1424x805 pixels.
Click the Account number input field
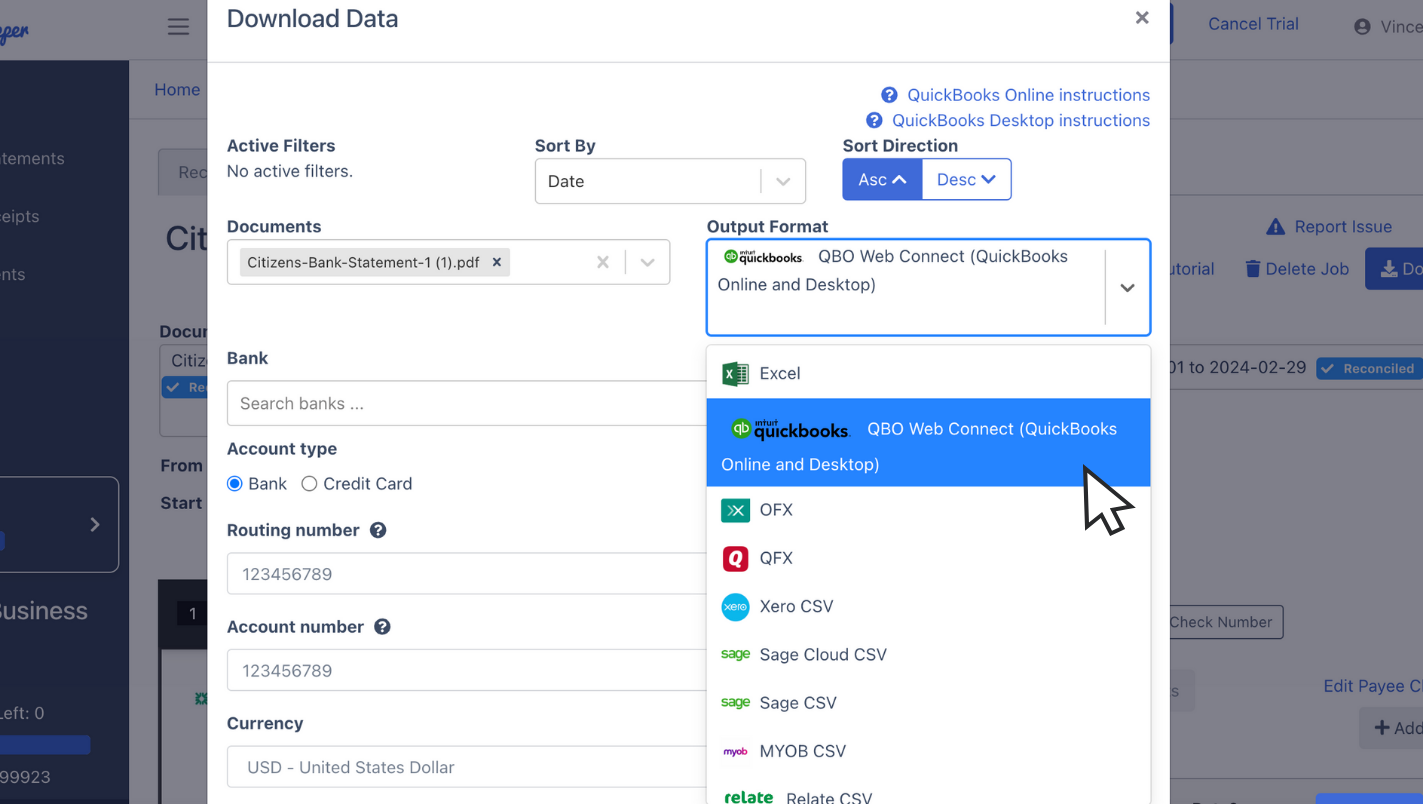[467, 670]
